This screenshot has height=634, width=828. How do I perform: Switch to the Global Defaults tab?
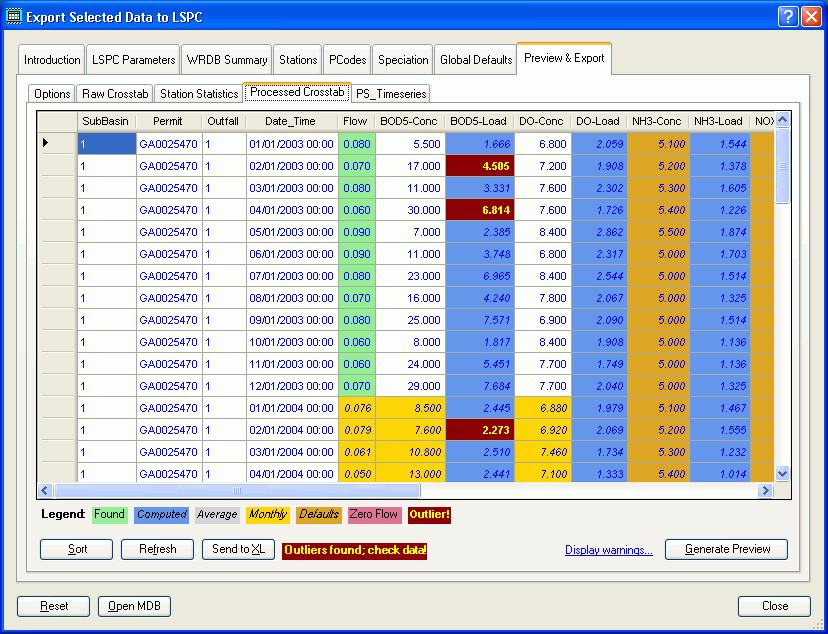click(x=475, y=58)
